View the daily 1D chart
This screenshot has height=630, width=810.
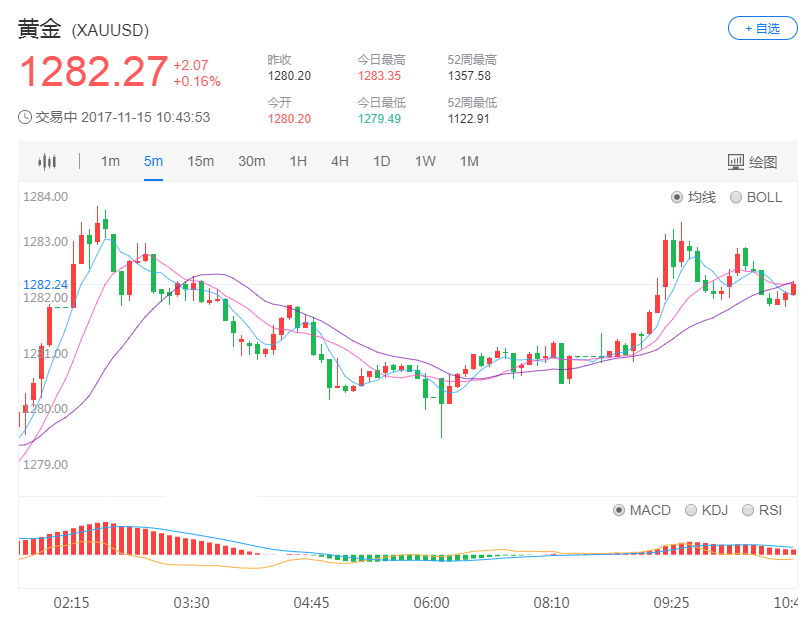coord(381,160)
